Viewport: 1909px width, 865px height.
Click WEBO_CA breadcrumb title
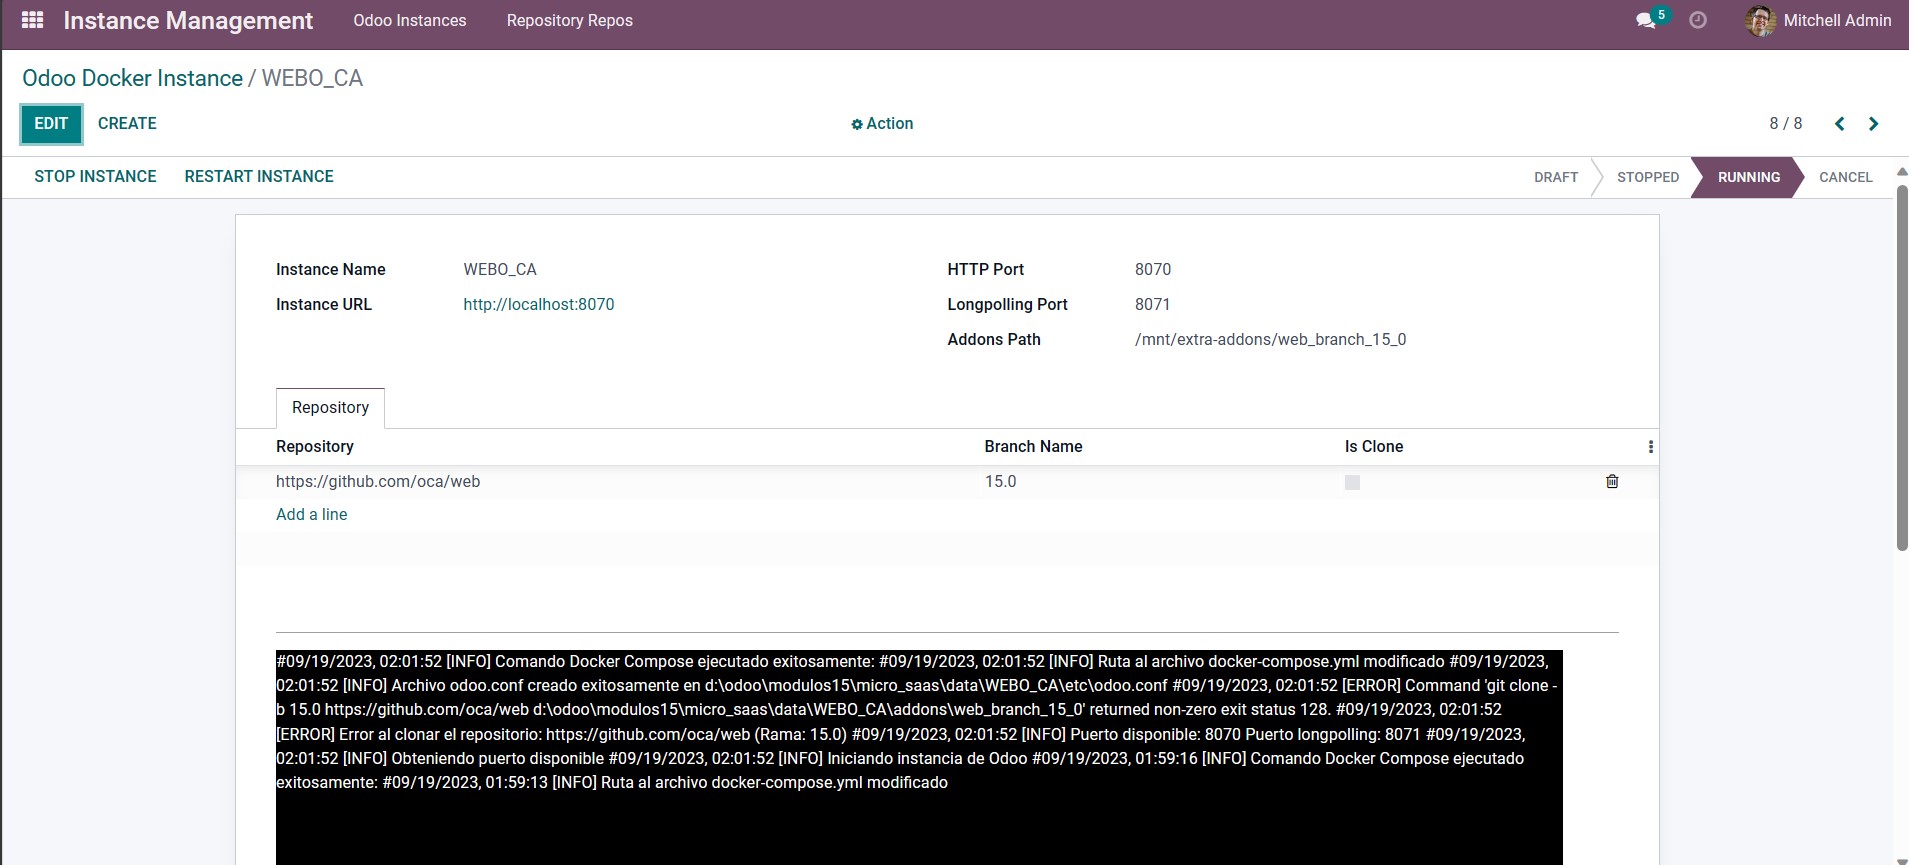tap(312, 78)
